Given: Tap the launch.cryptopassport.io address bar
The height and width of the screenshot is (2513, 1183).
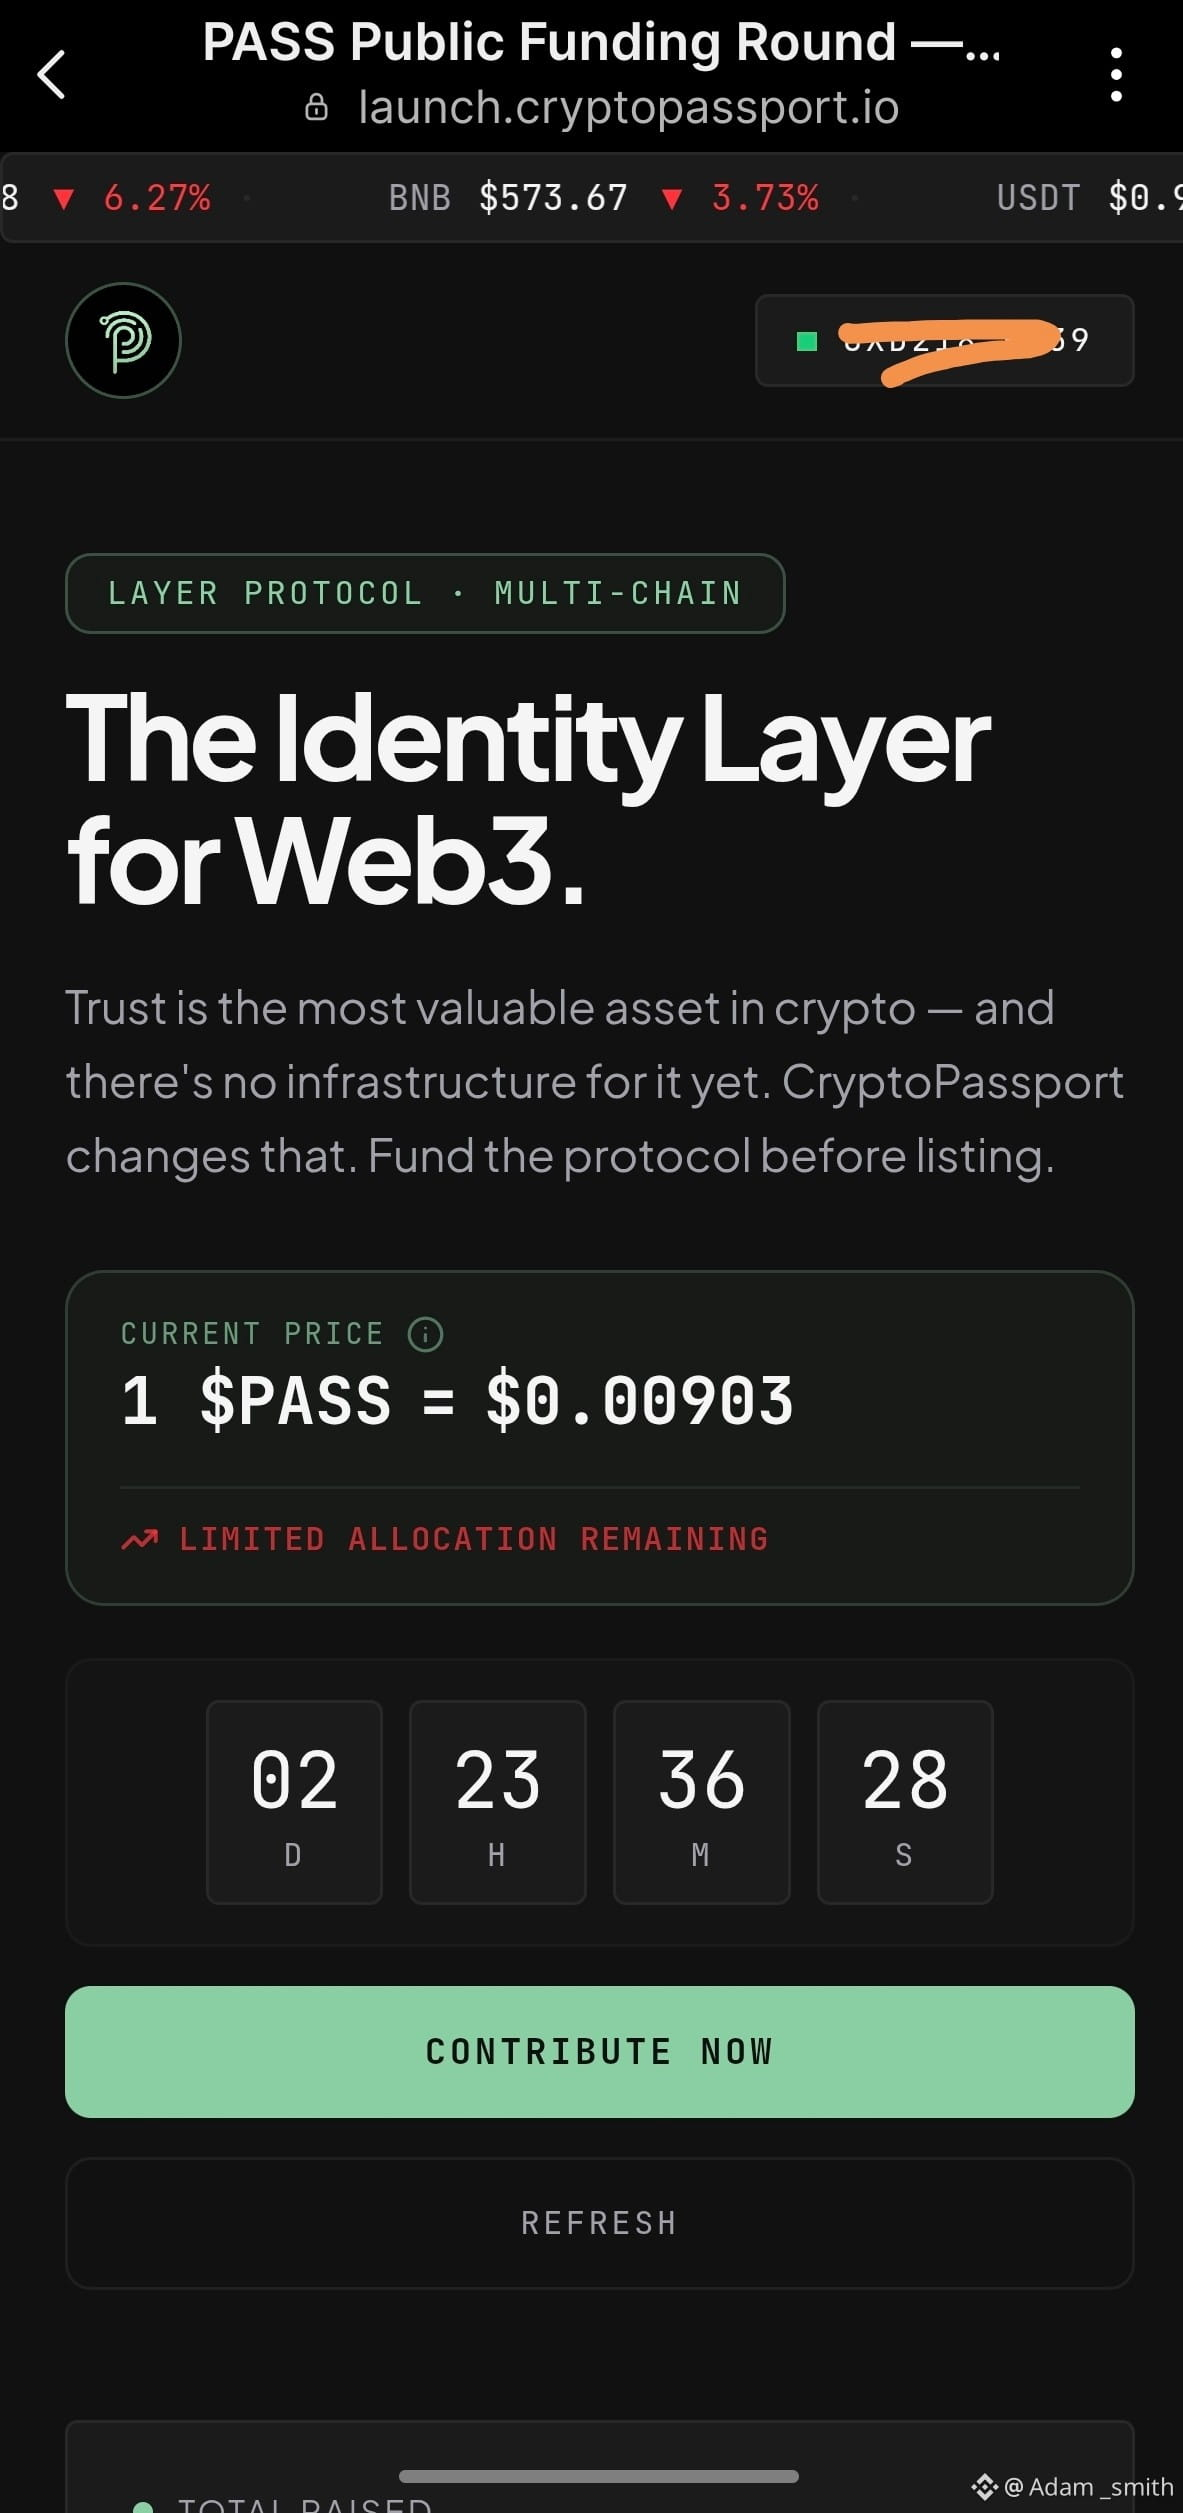Looking at the screenshot, I should tap(629, 108).
